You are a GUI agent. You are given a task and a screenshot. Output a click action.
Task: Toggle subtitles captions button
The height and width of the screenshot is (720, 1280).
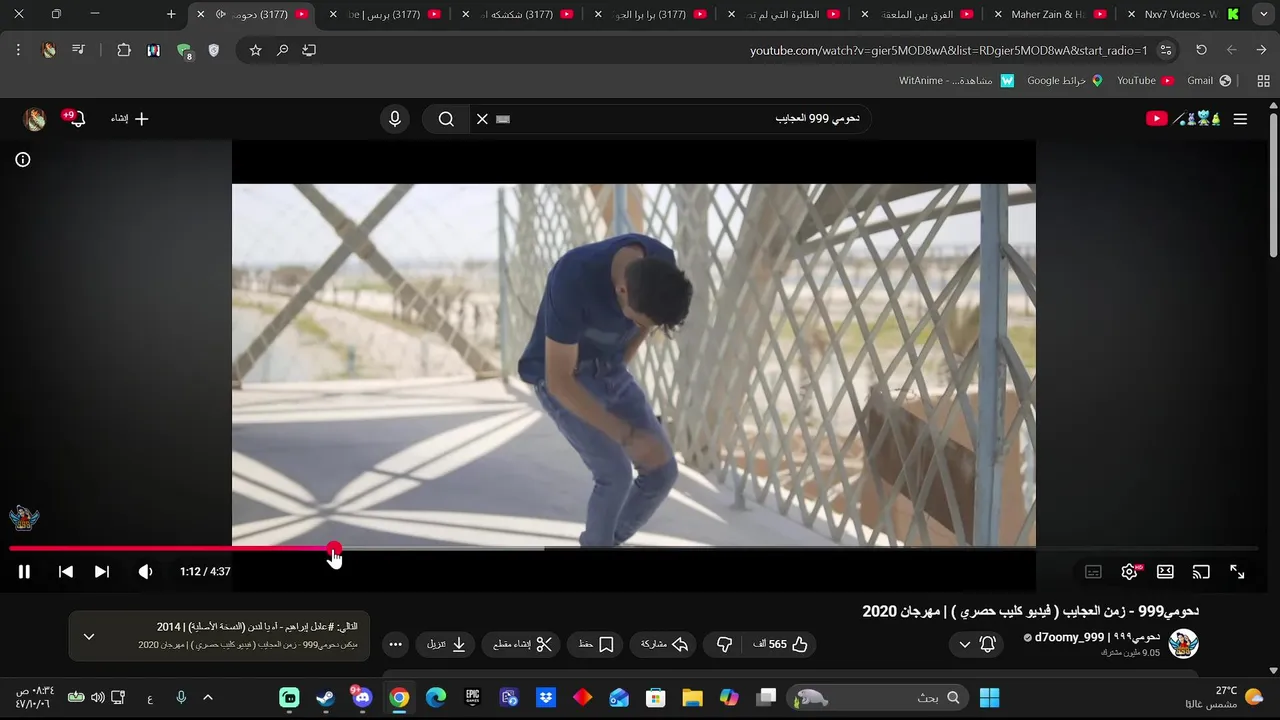pyautogui.click(x=1093, y=572)
